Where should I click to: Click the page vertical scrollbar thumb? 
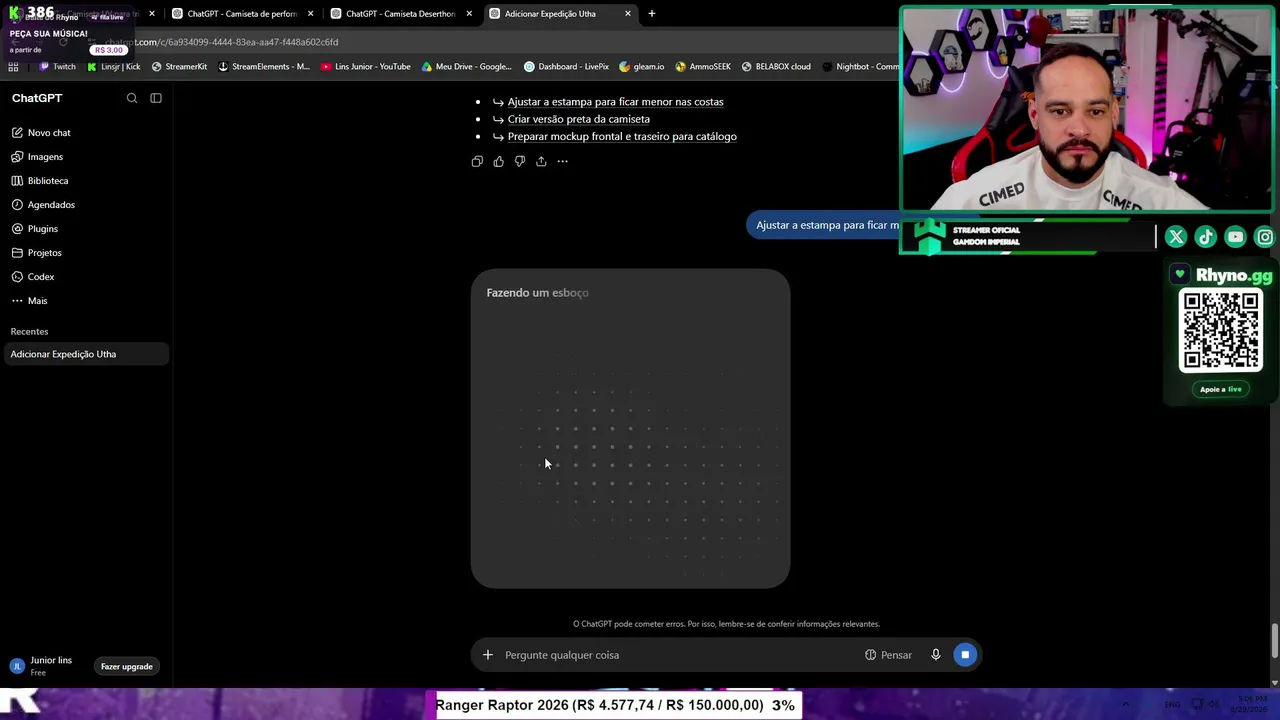point(1274,641)
